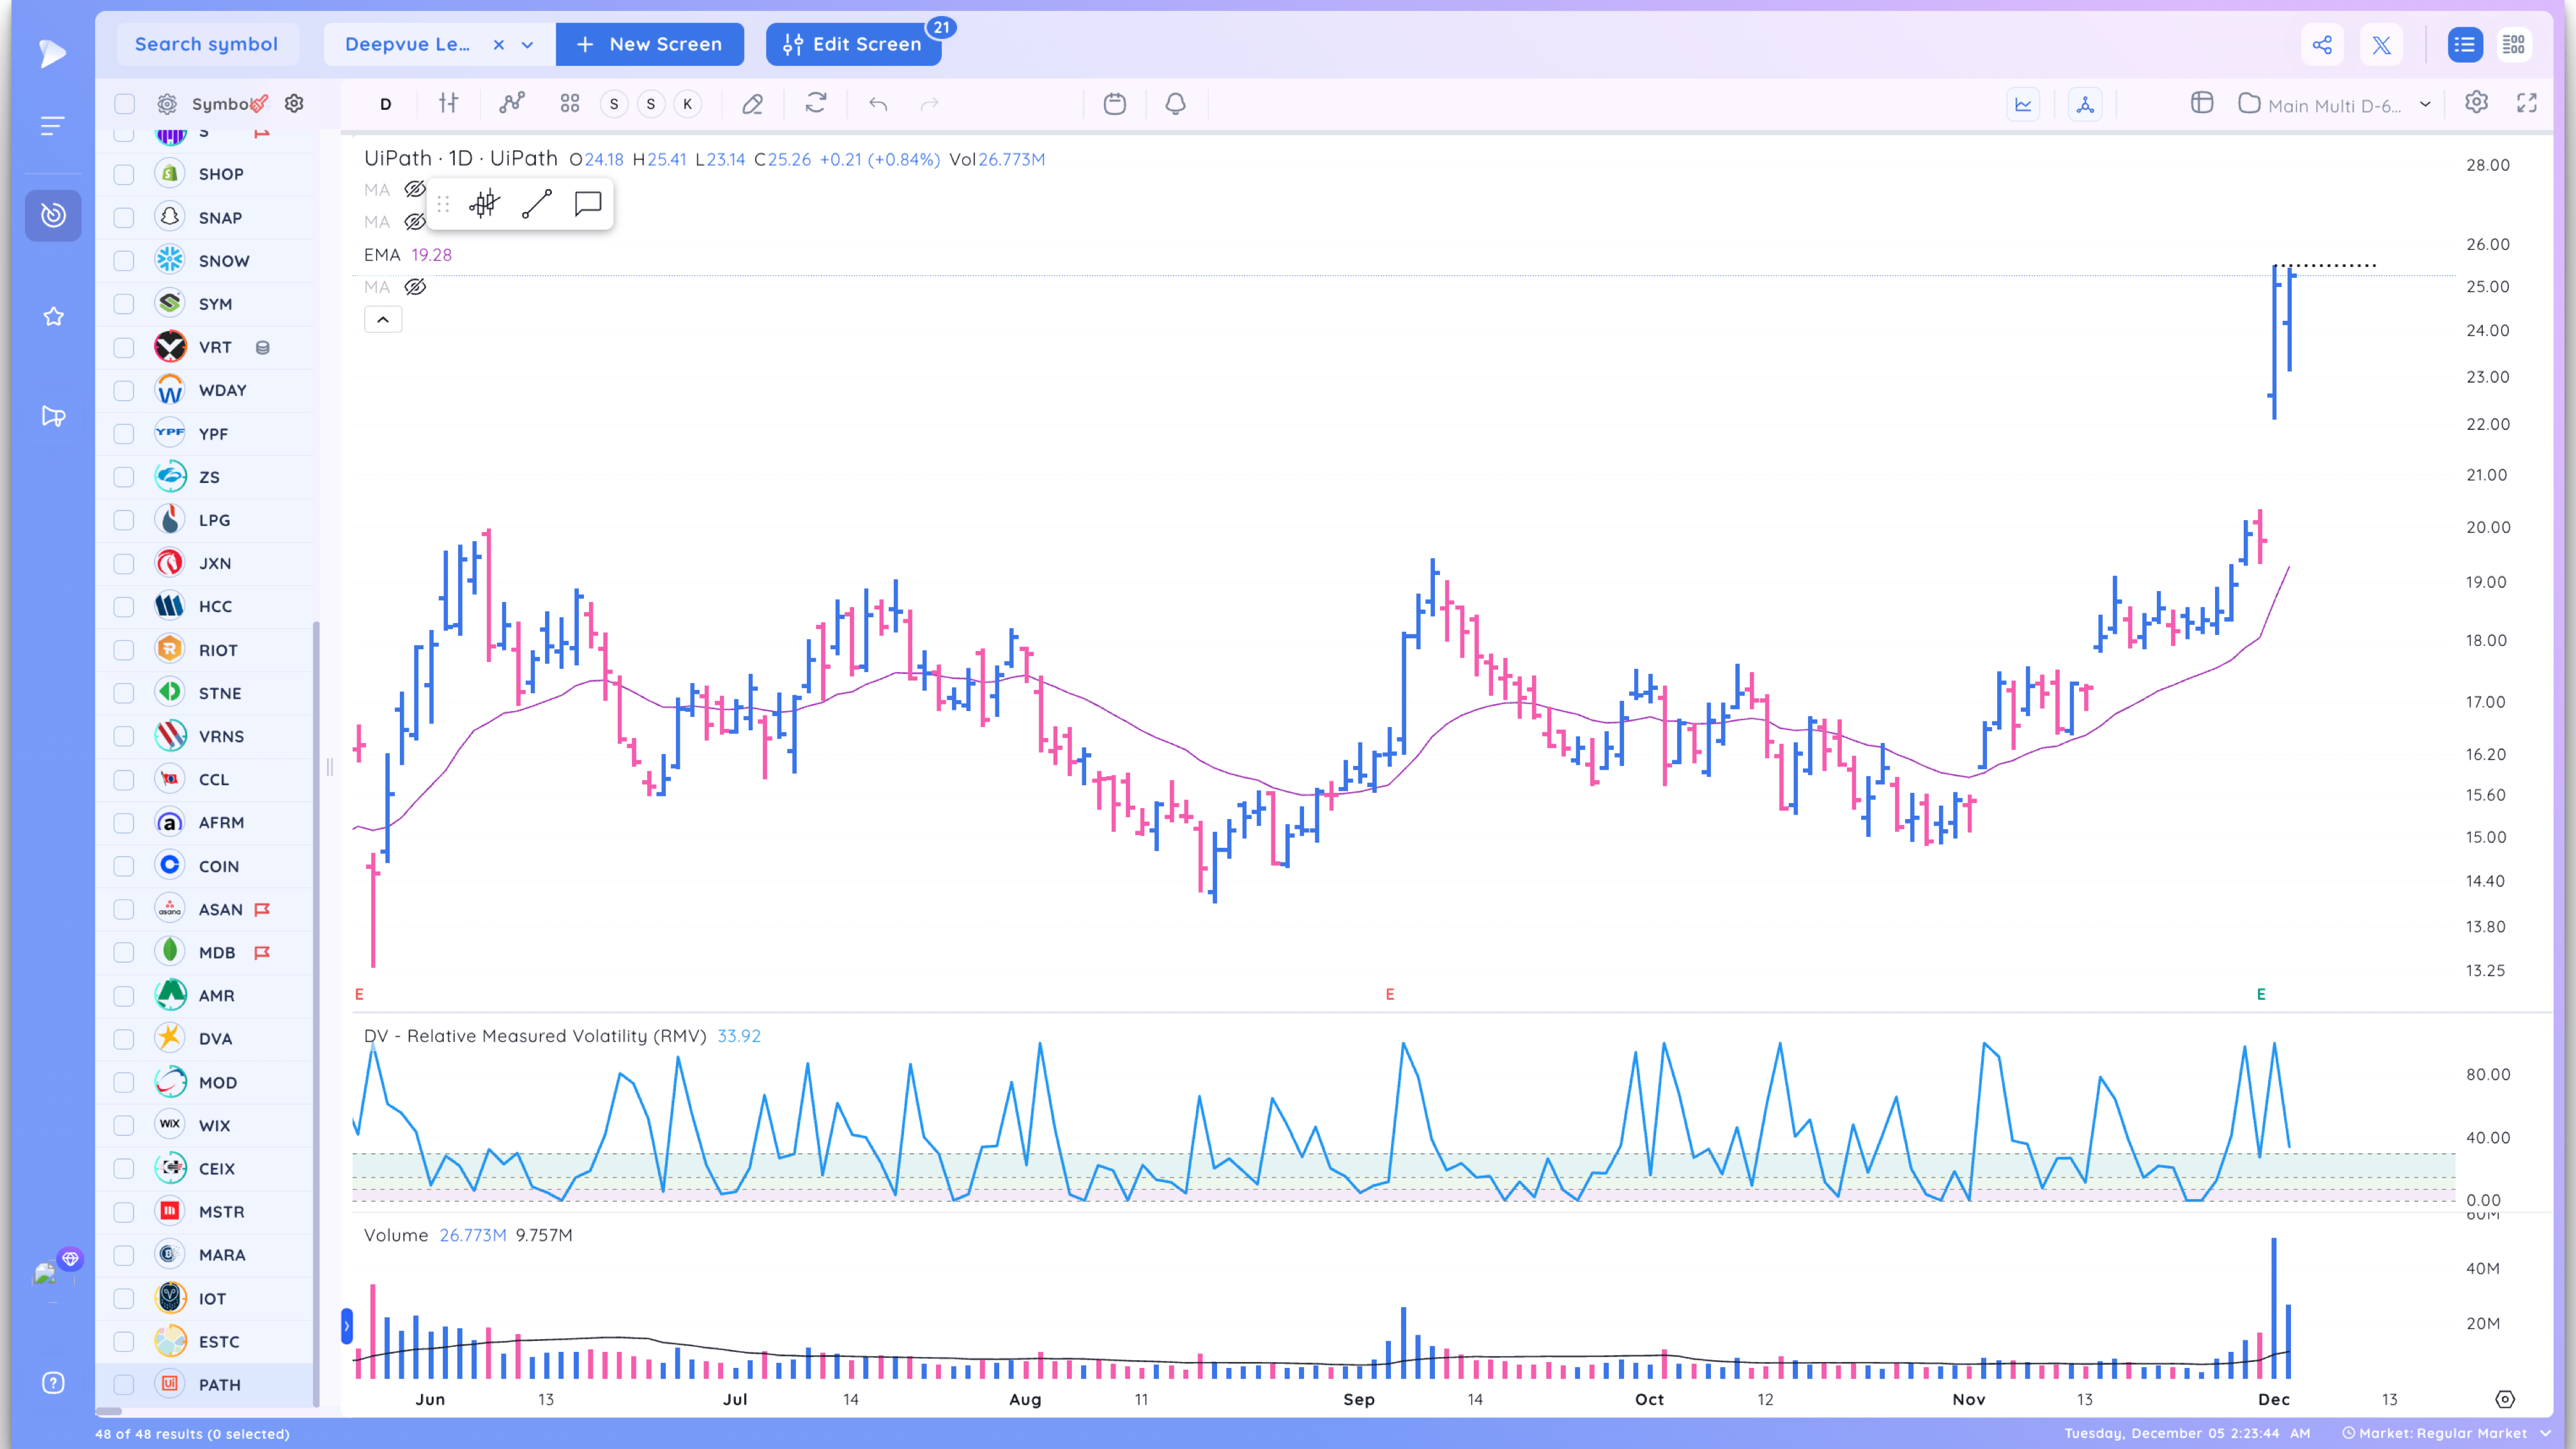Check the PATH row checkbox

coord(124,1385)
